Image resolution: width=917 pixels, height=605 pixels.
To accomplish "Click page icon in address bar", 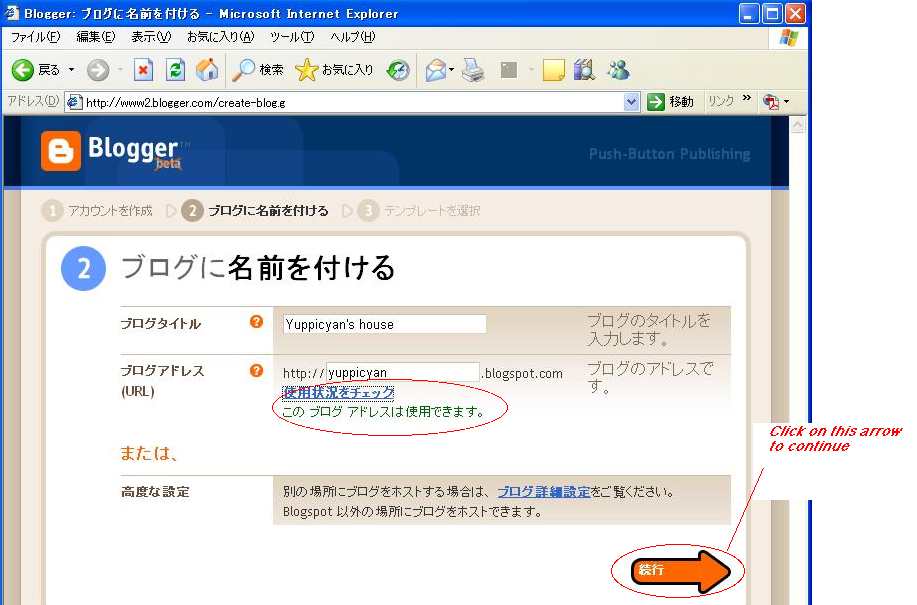I will [74, 102].
